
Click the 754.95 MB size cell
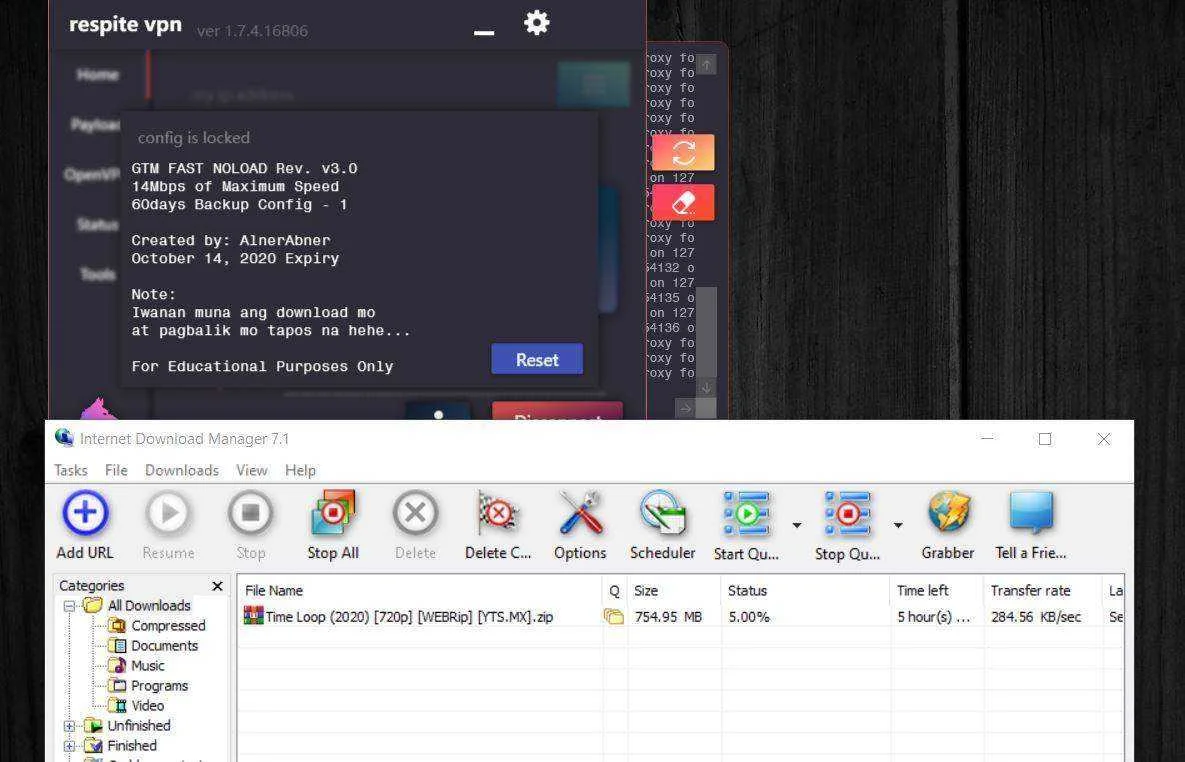[668, 617]
